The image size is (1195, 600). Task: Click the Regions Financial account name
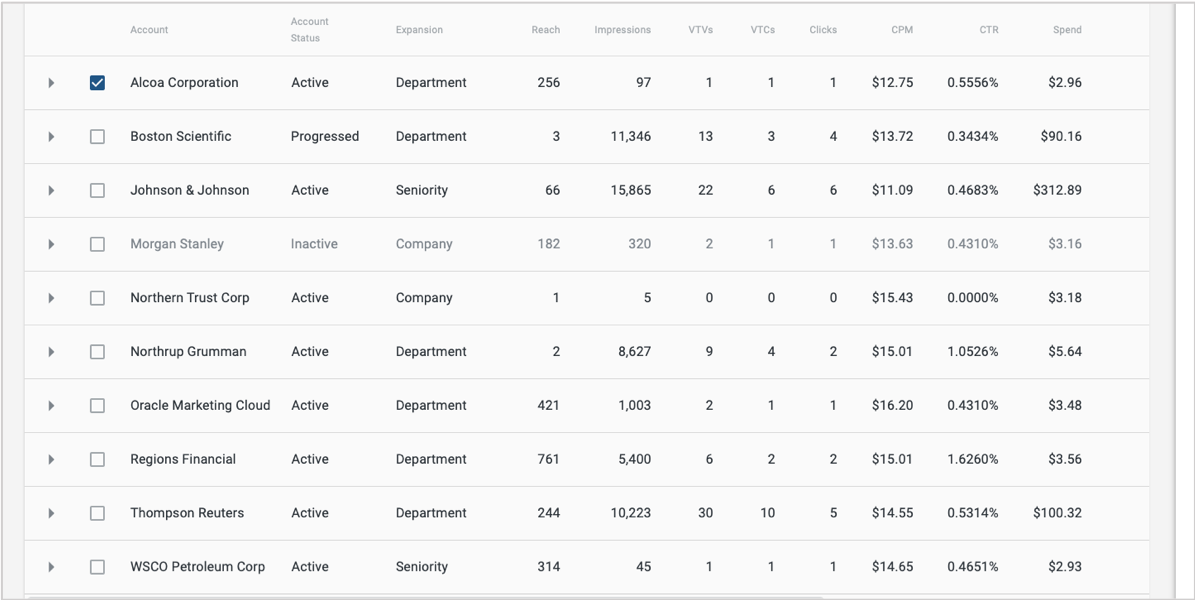pos(183,459)
